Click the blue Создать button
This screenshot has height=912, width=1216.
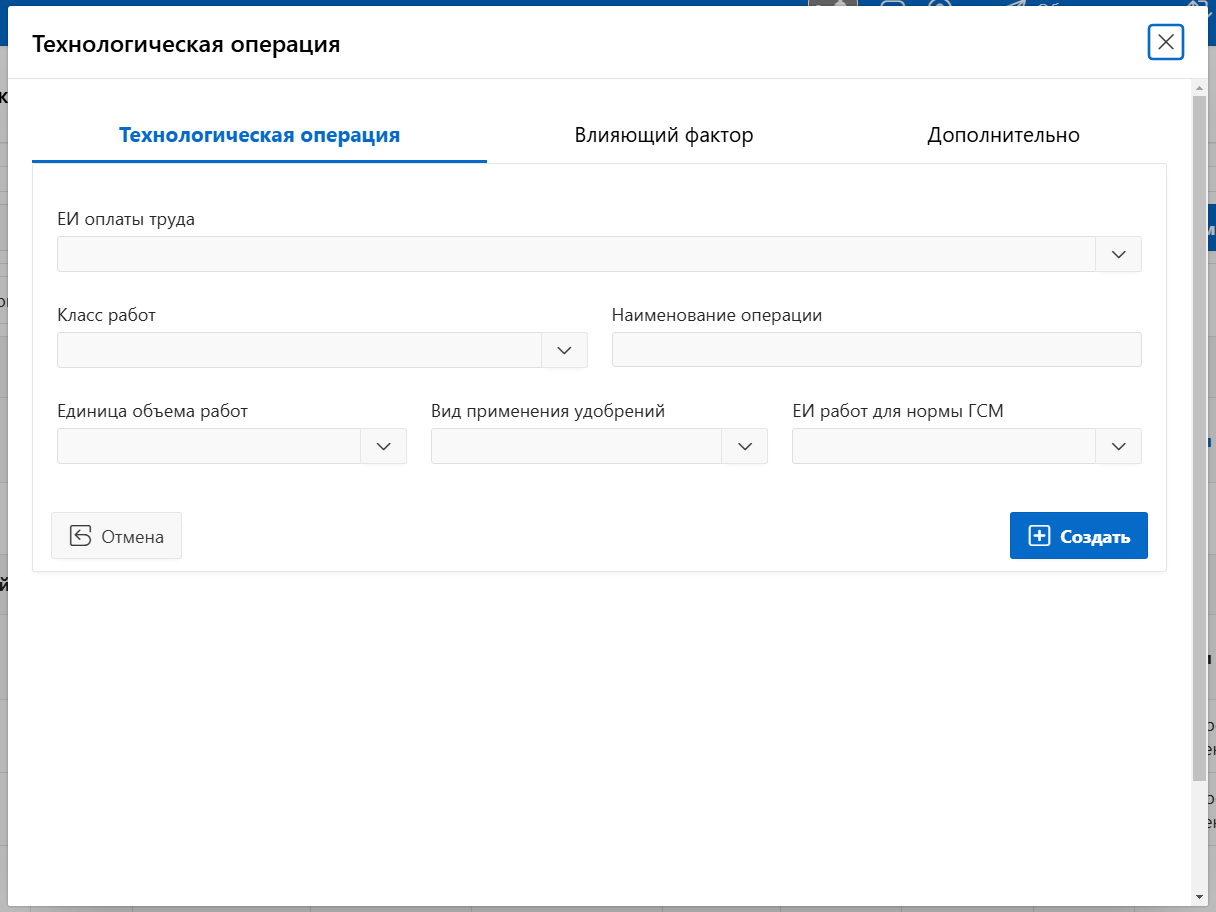pyautogui.click(x=1078, y=536)
